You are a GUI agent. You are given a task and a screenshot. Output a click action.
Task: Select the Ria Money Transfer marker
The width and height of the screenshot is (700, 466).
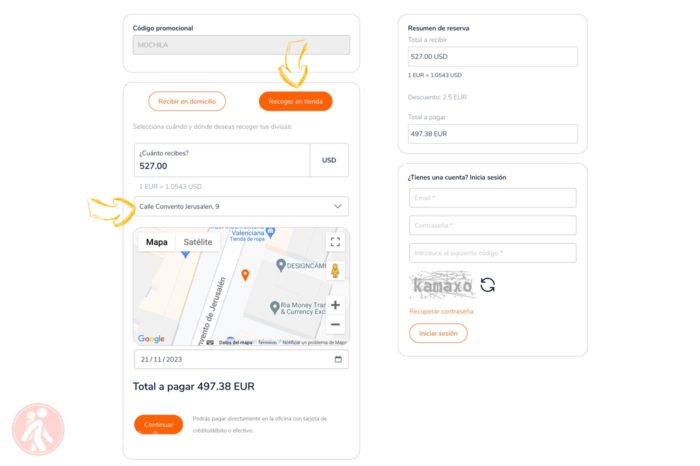pos(275,308)
